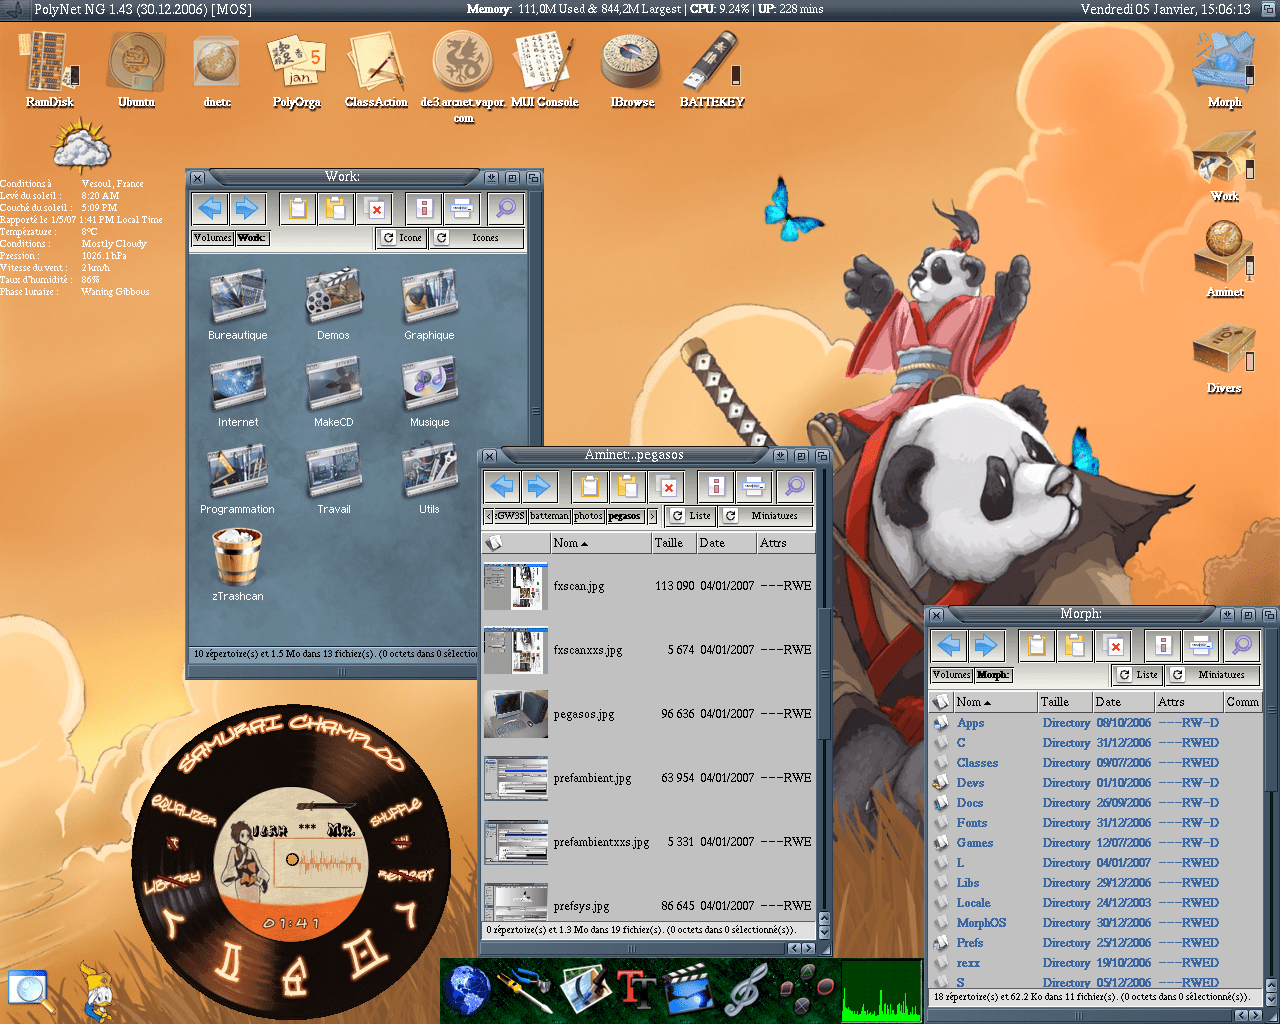
Task: Click the orange playback position knob
Action: click(x=292, y=859)
